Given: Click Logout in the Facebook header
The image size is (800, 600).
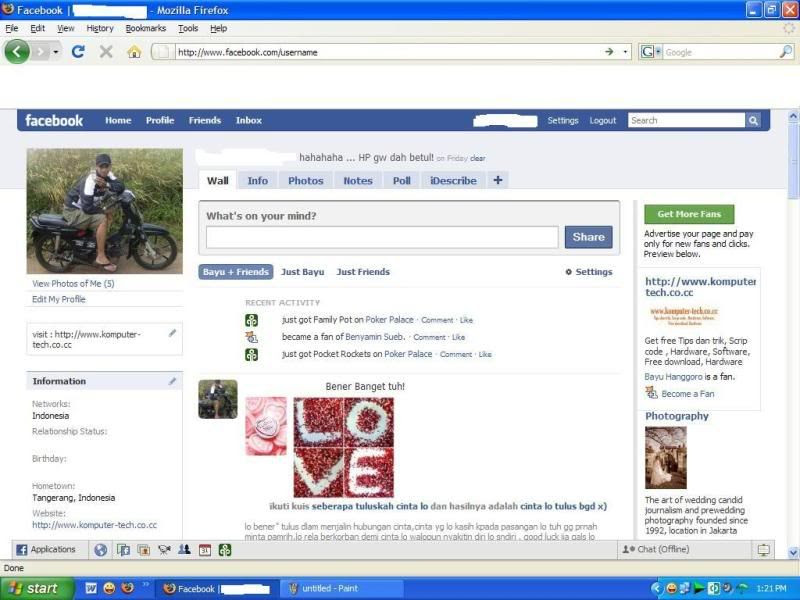Looking at the screenshot, I should (x=603, y=120).
